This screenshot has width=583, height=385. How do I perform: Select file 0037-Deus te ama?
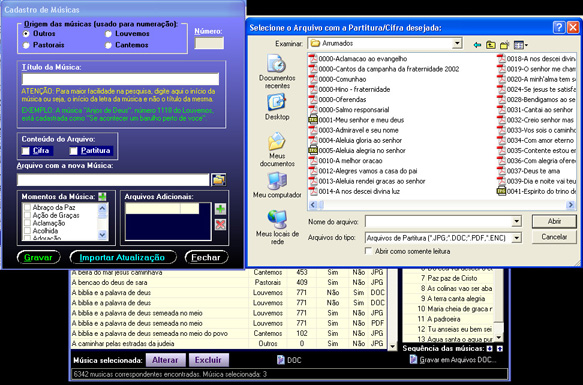tap(529, 171)
